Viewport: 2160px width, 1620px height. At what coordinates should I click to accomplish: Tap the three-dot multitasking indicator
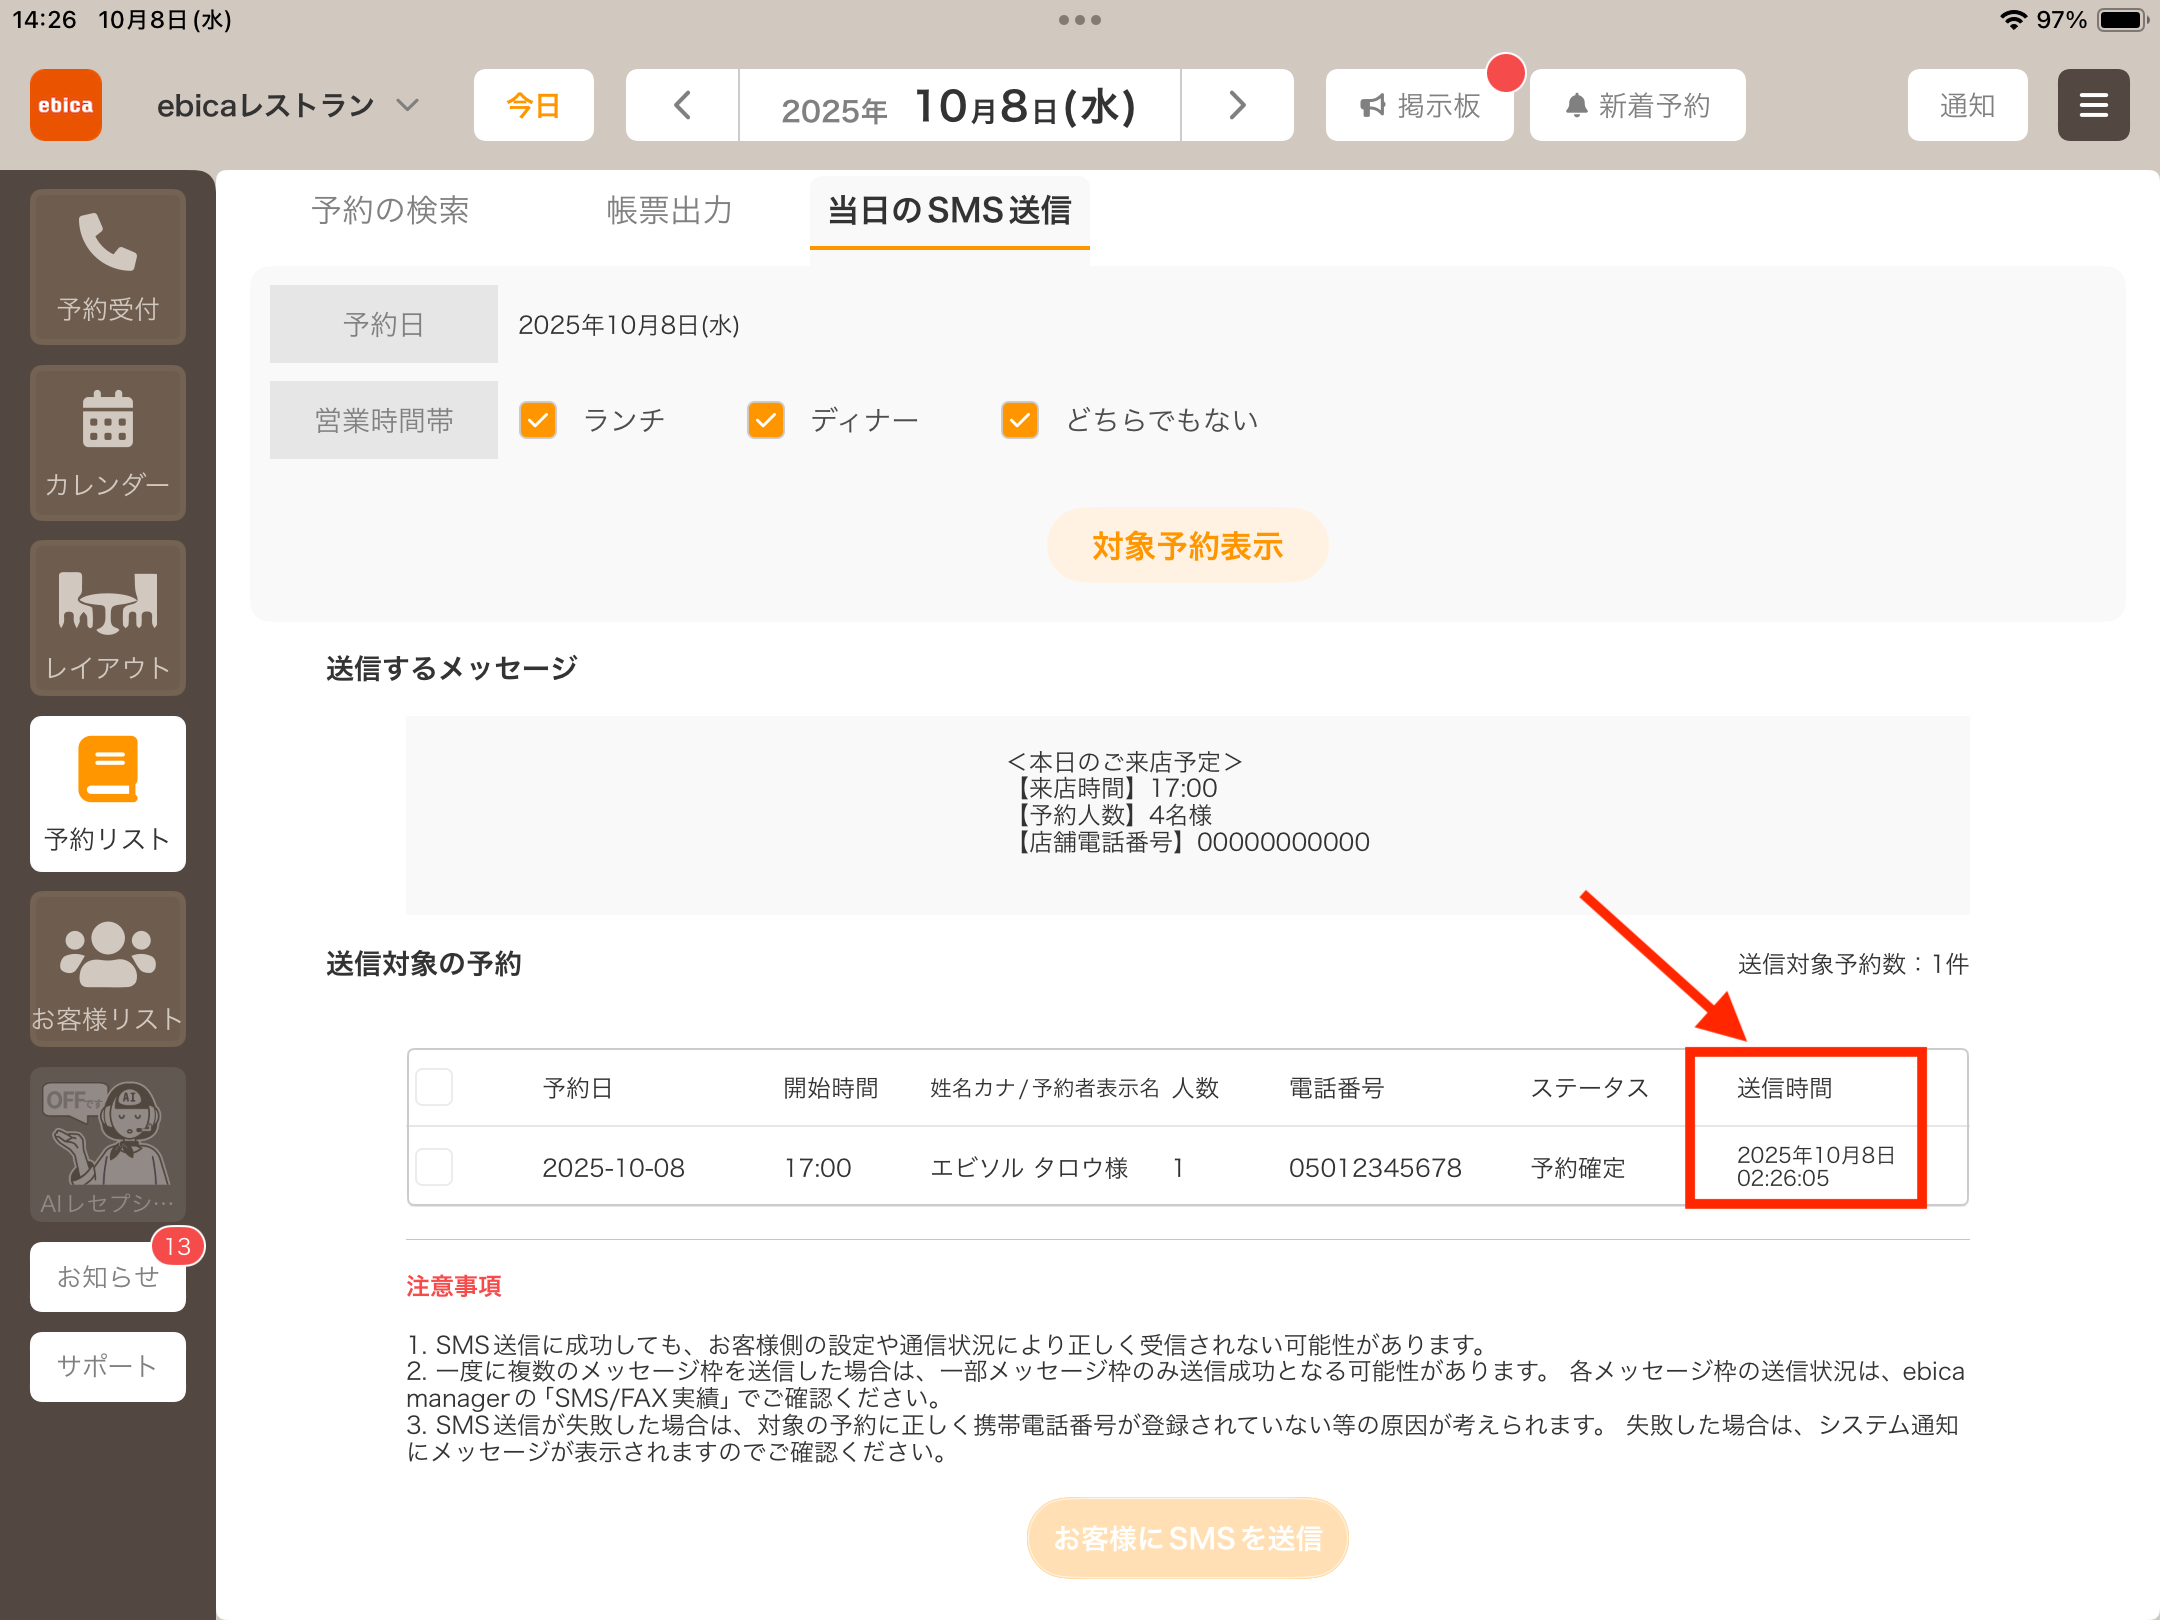pyautogui.click(x=1080, y=20)
